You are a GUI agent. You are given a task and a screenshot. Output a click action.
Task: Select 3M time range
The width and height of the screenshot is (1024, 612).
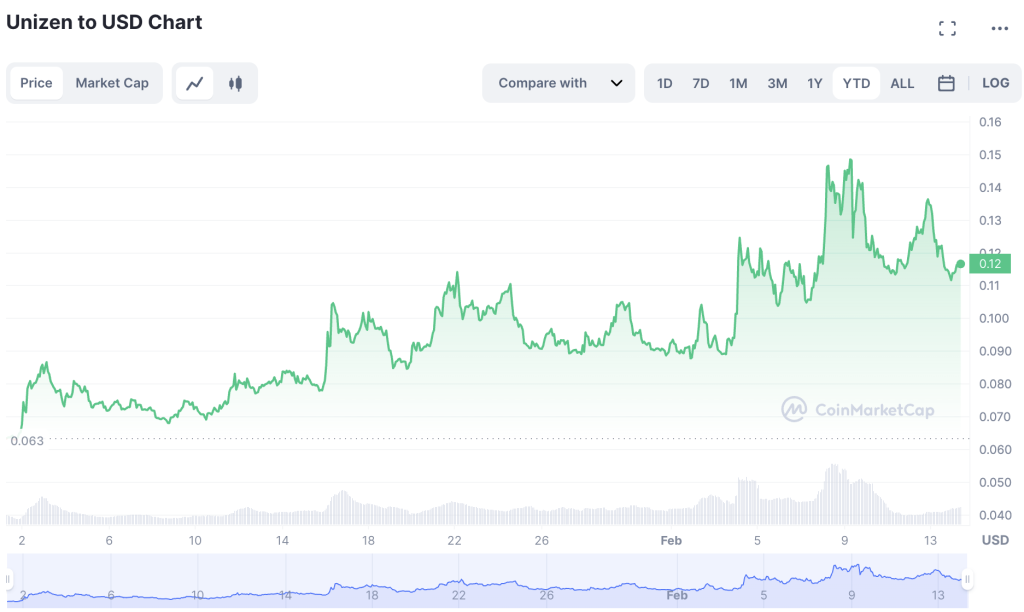[777, 84]
